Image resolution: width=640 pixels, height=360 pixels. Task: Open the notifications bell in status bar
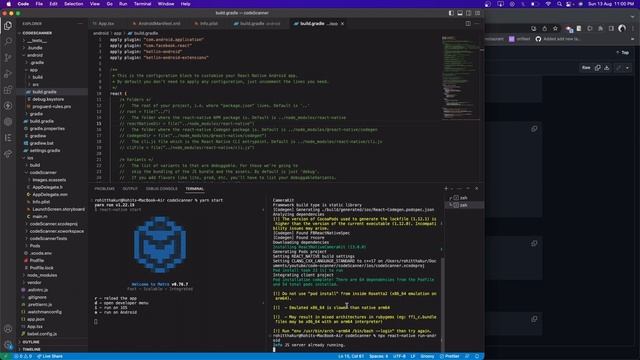pyautogui.click(x=477, y=356)
